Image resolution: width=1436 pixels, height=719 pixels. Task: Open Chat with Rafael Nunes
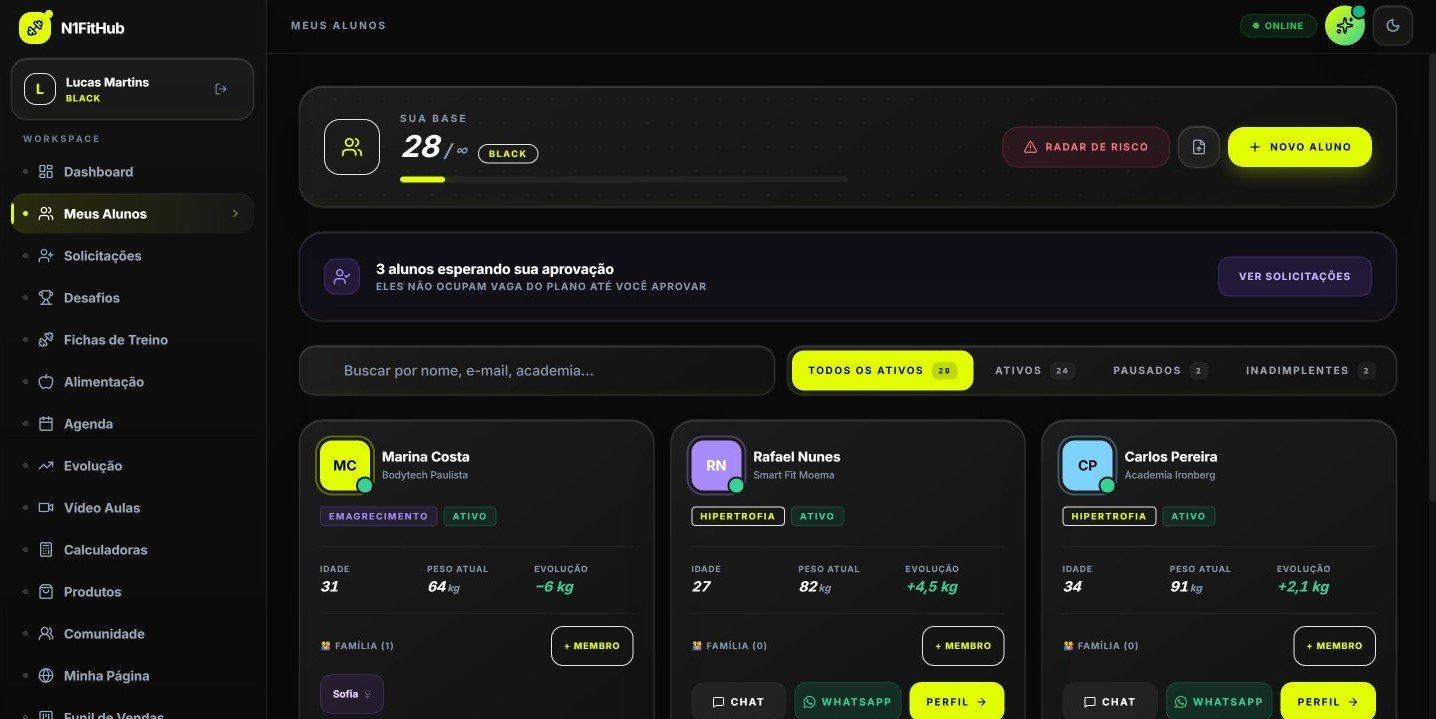pyautogui.click(x=739, y=702)
